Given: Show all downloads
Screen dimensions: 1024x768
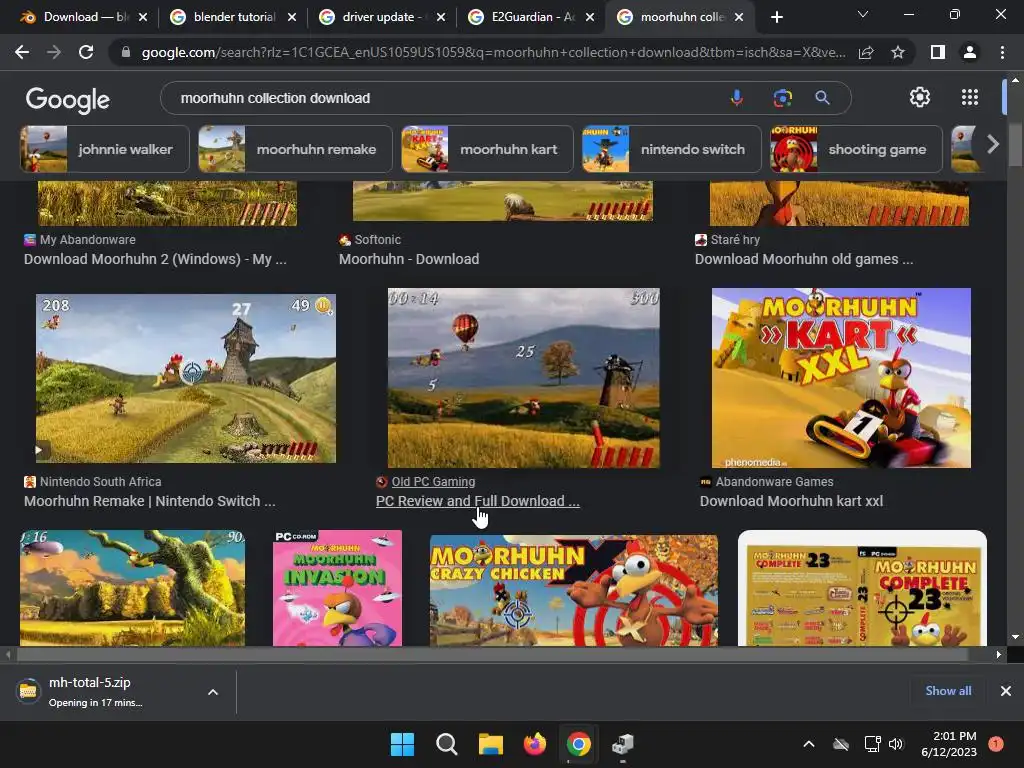Looking at the screenshot, I should point(948,691).
